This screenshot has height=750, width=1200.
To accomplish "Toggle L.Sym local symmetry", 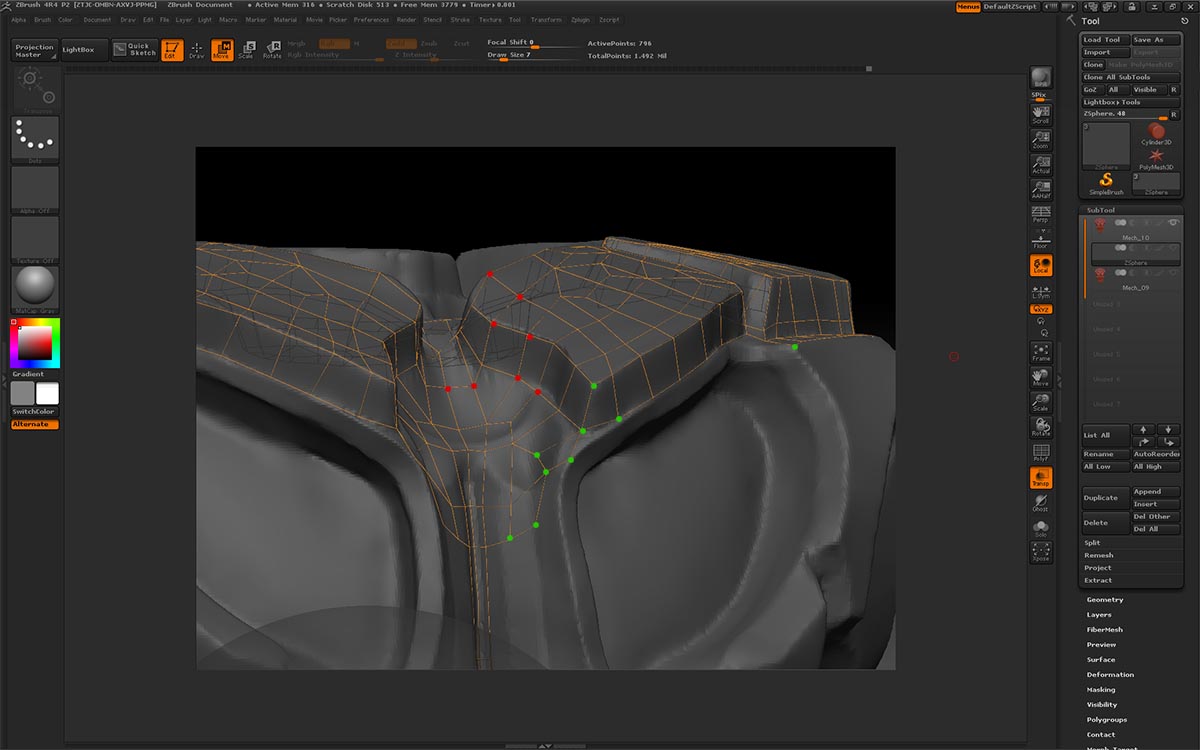I will click(1041, 291).
